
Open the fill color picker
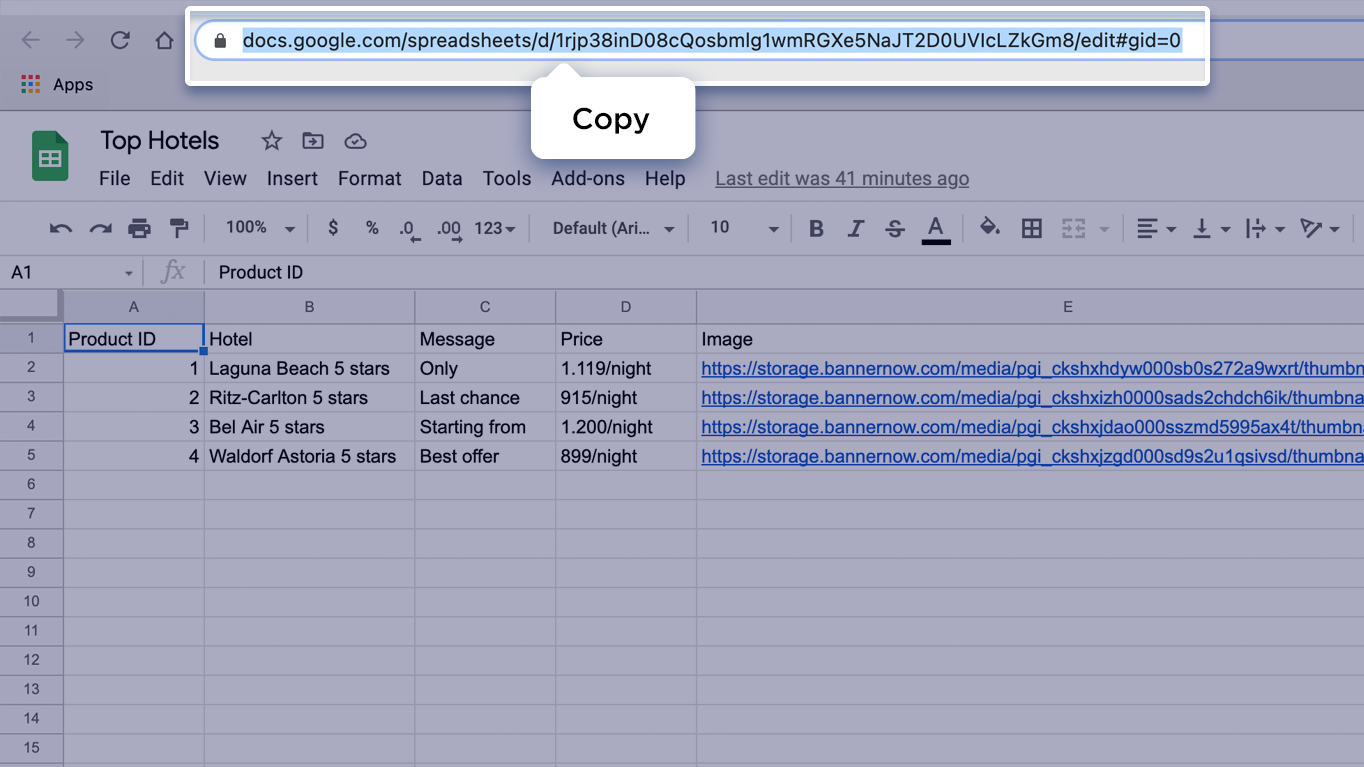(990, 228)
